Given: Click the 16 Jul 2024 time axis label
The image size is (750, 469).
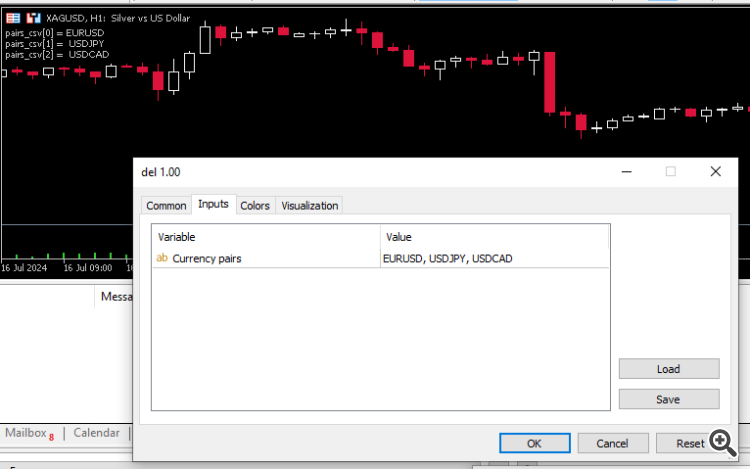Looking at the screenshot, I should click(x=24, y=268).
